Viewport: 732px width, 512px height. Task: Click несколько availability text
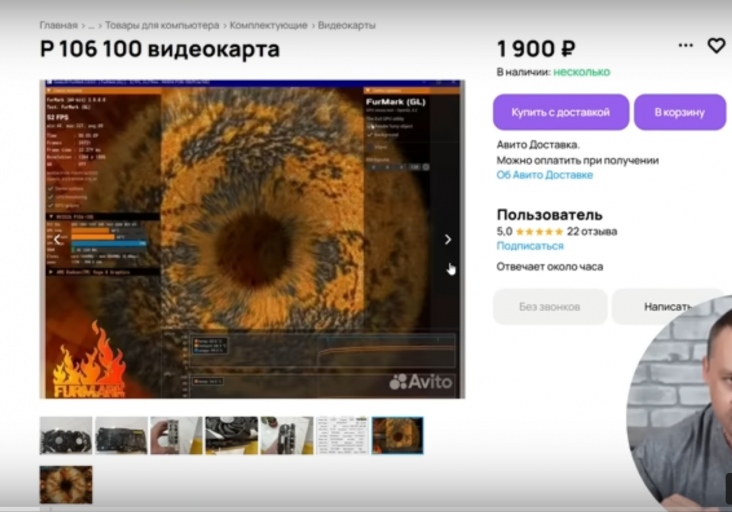click(x=582, y=72)
